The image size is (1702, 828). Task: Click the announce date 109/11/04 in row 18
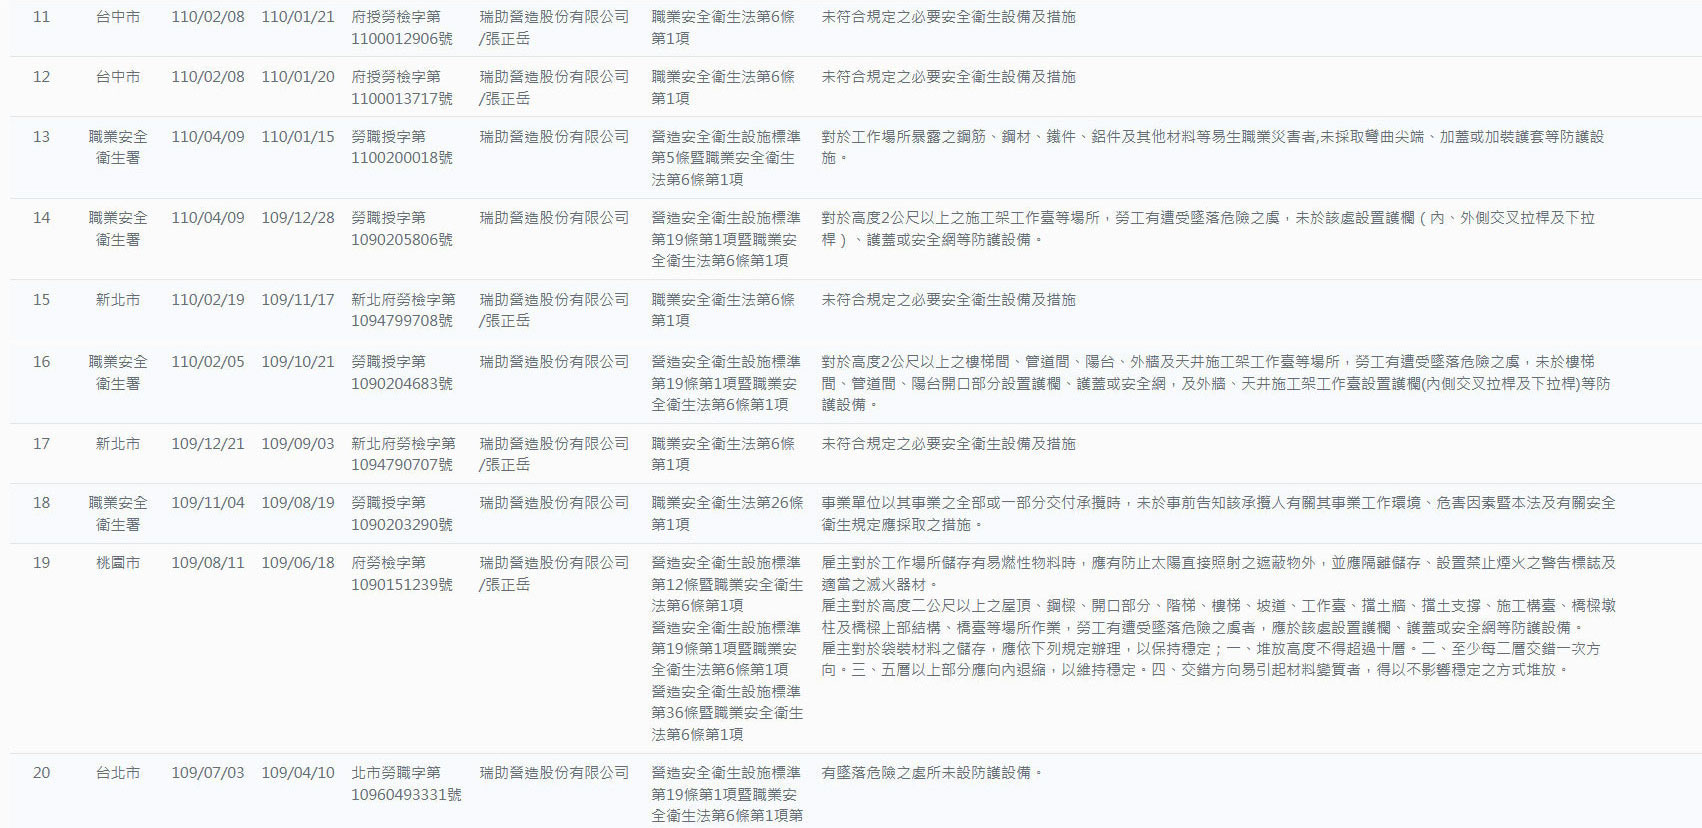point(208,503)
